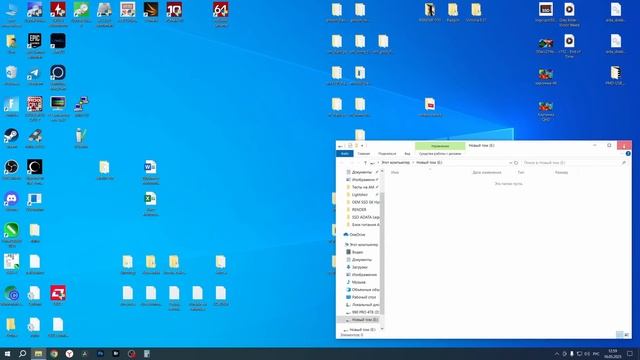Open Google Chrome from the taskbar
The image size is (640, 360).
(54, 353)
